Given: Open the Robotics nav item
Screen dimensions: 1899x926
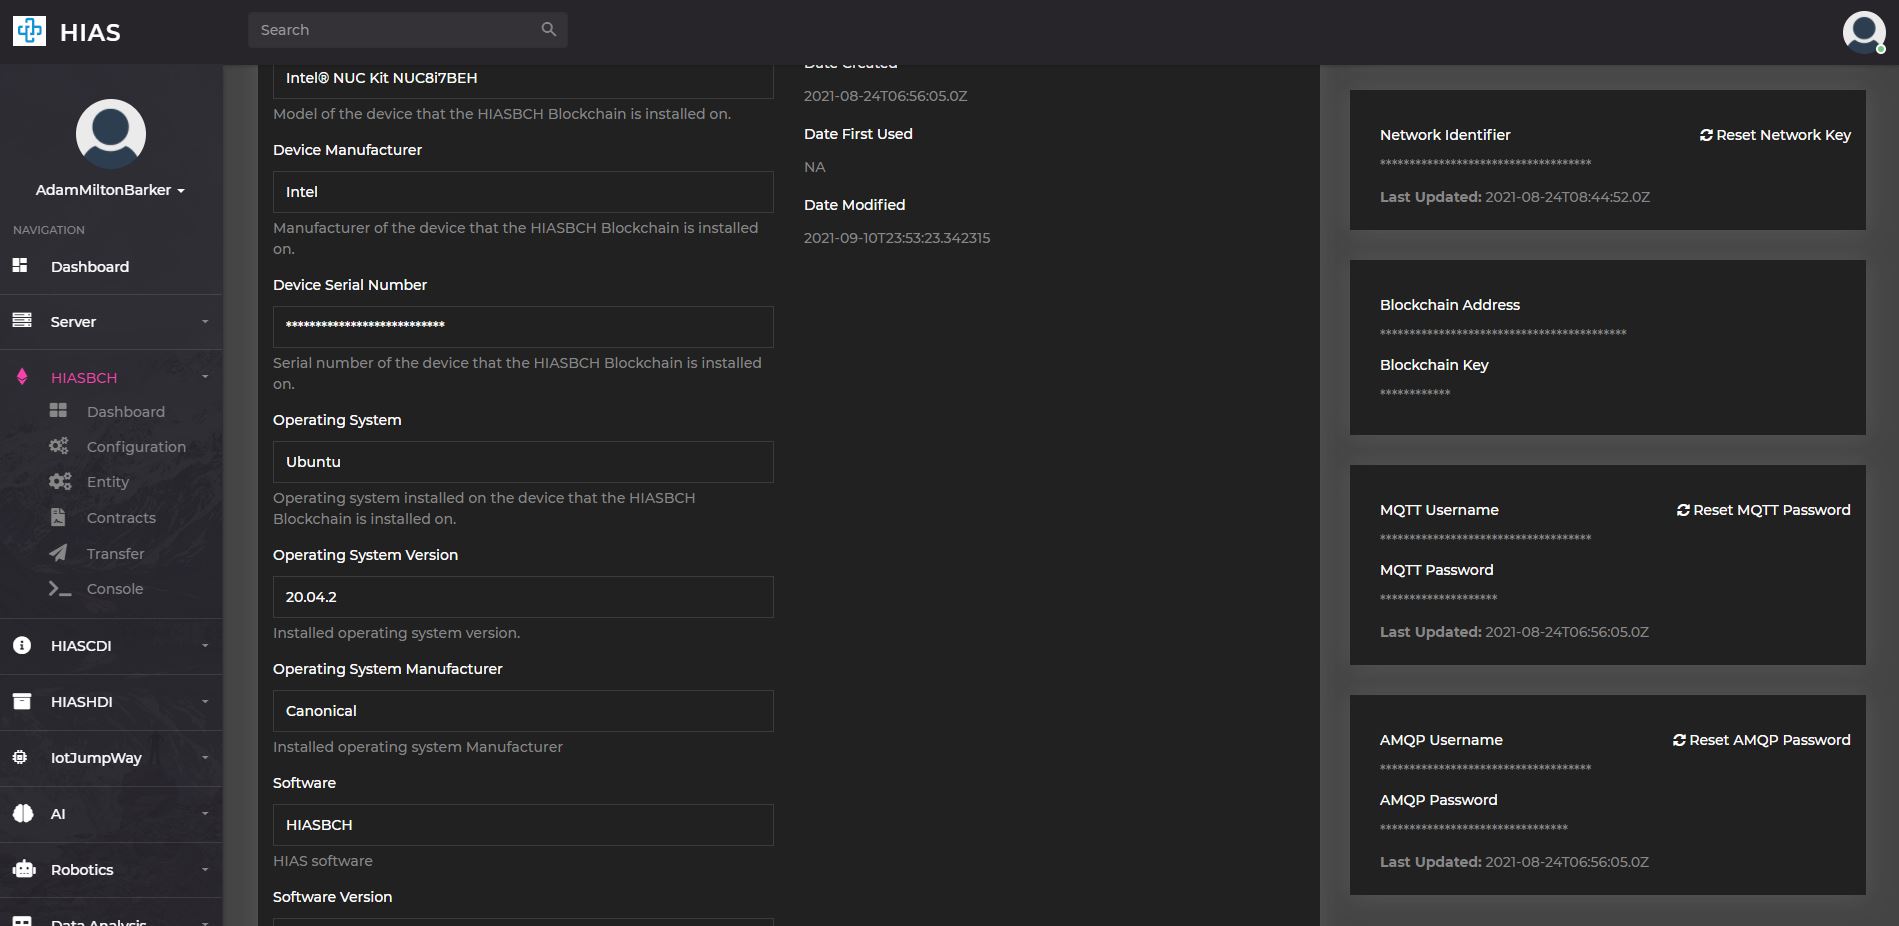Looking at the screenshot, I should [82, 870].
